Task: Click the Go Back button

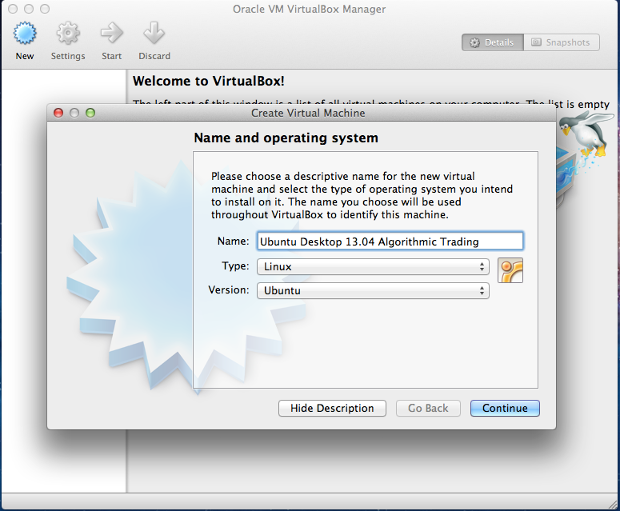Action: click(x=428, y=408)
